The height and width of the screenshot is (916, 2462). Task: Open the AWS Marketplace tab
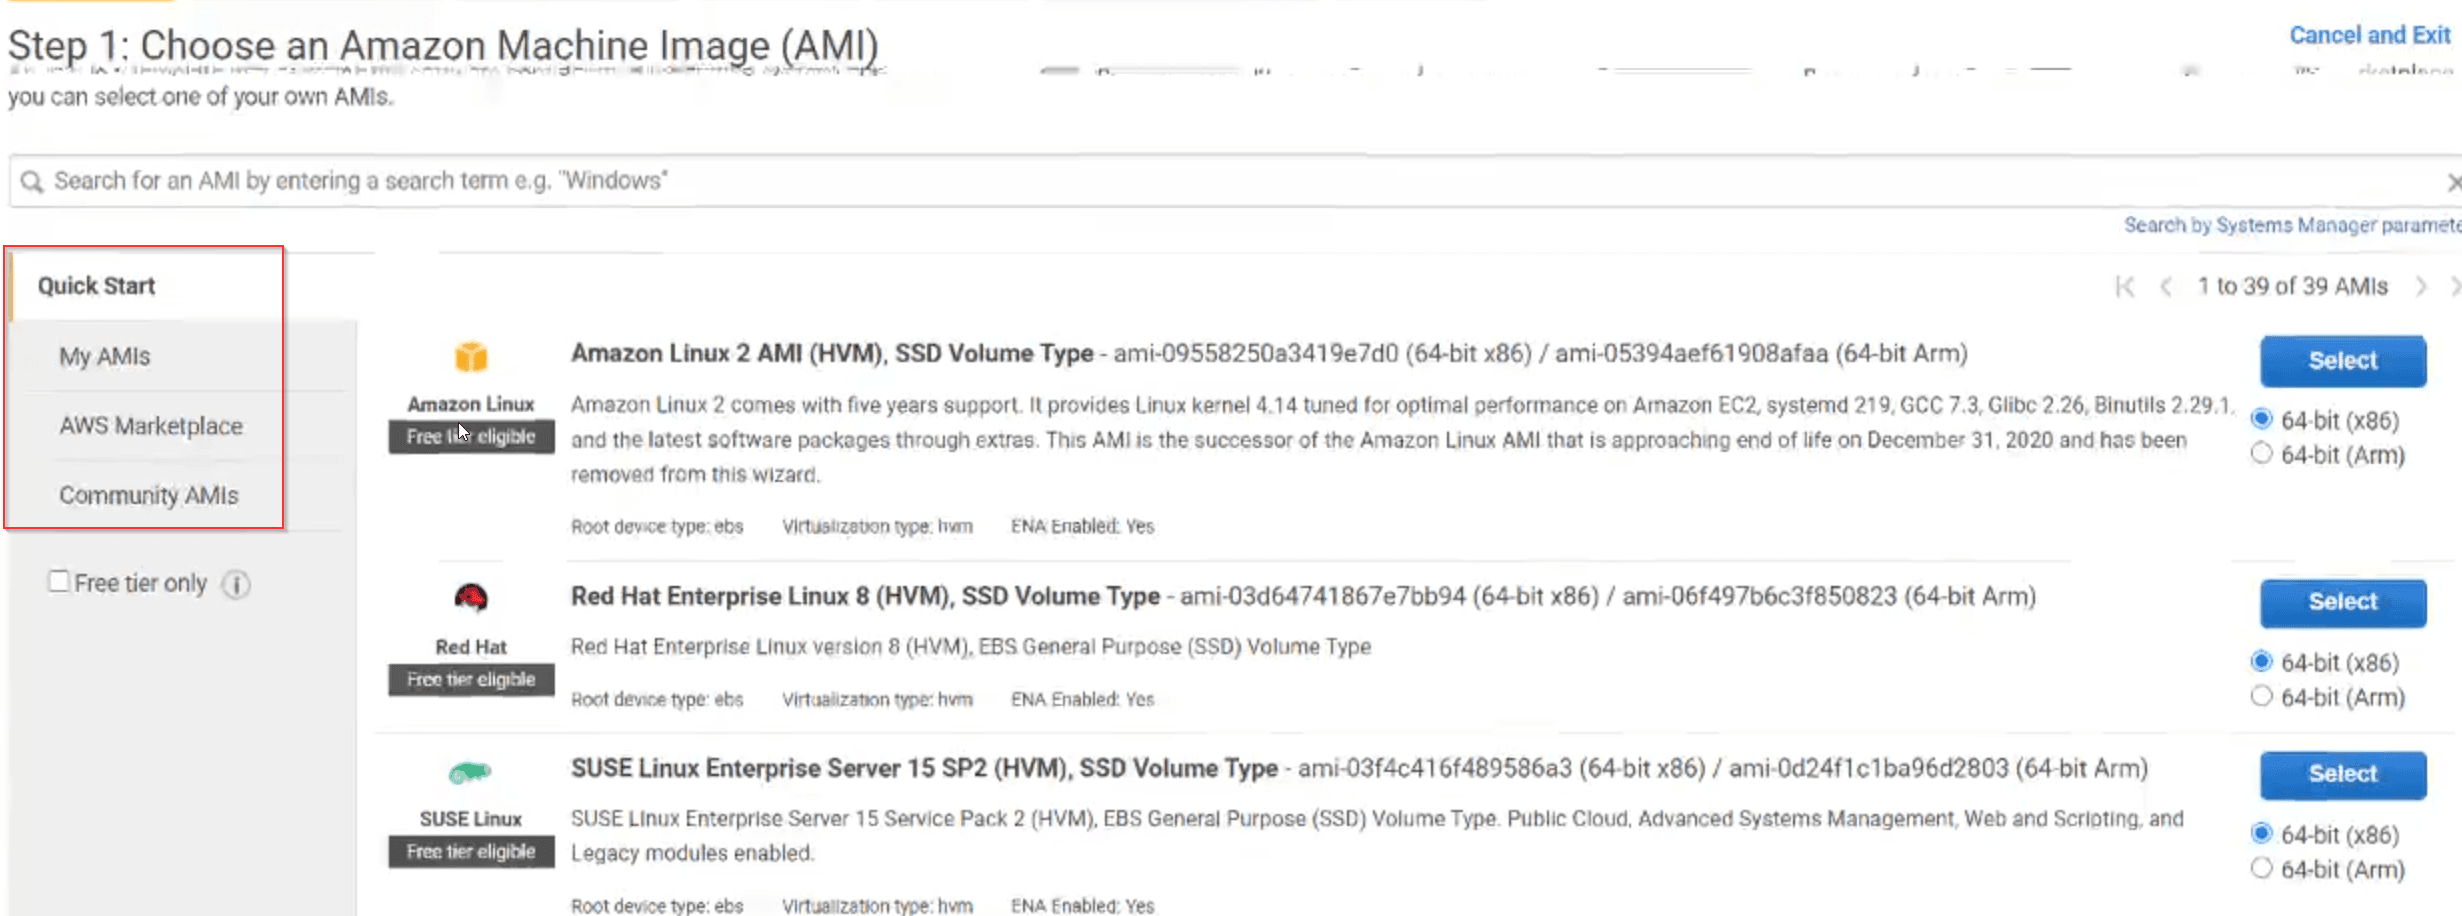[151, 426]
